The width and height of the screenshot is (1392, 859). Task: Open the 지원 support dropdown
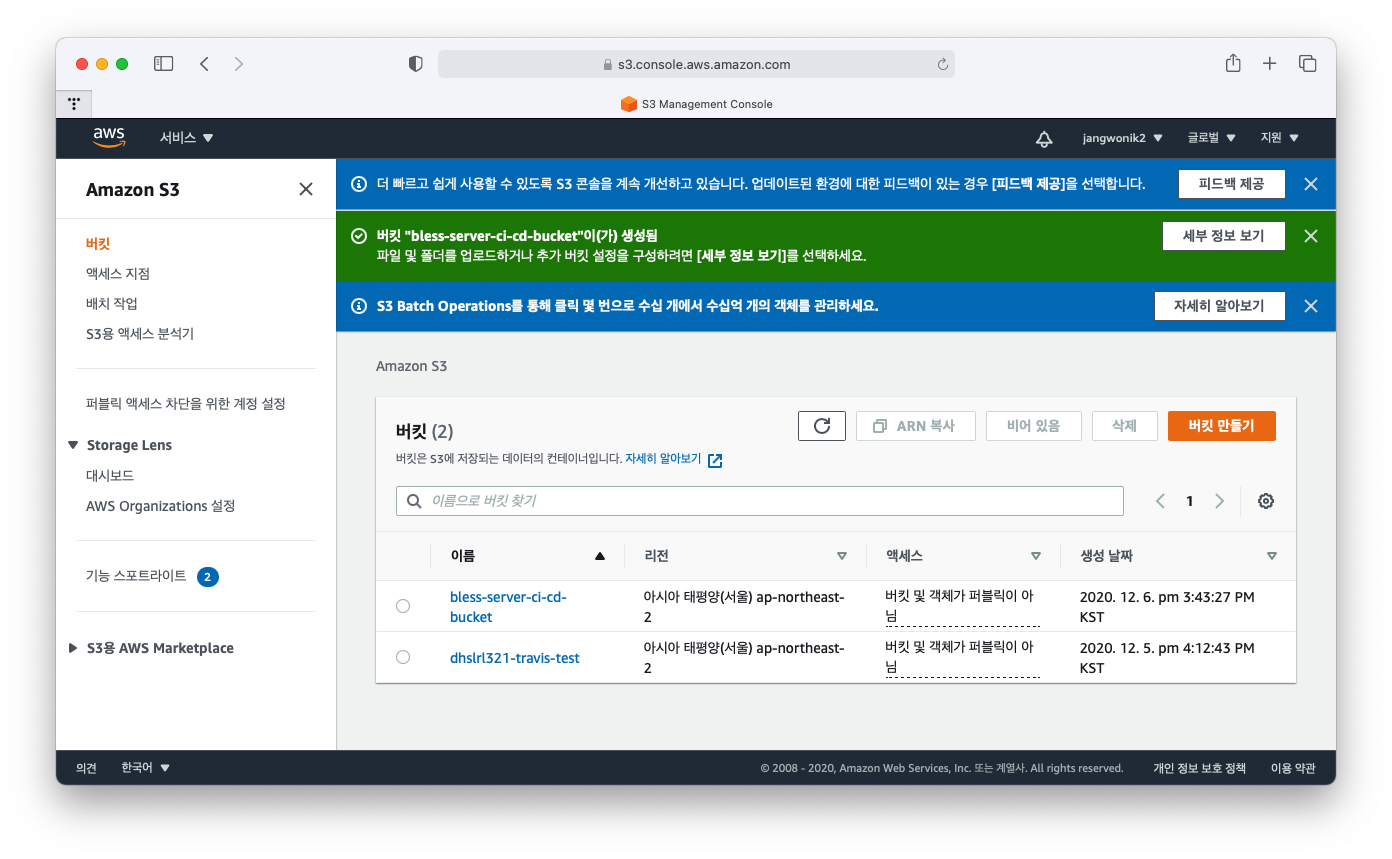pos(1280,138)
